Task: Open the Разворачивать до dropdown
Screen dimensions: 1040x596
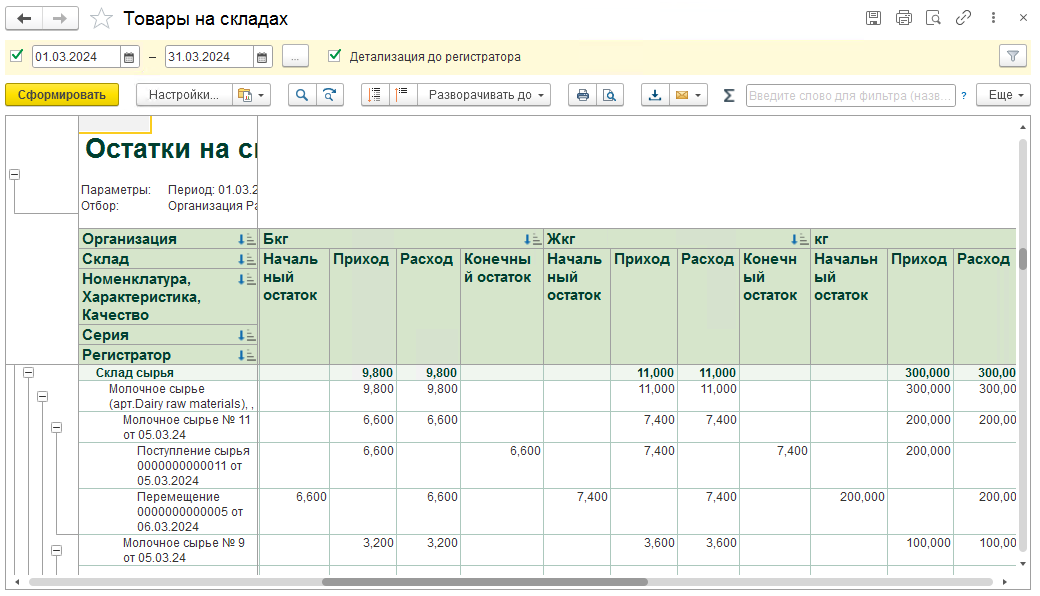Action: tap(484, 95)
